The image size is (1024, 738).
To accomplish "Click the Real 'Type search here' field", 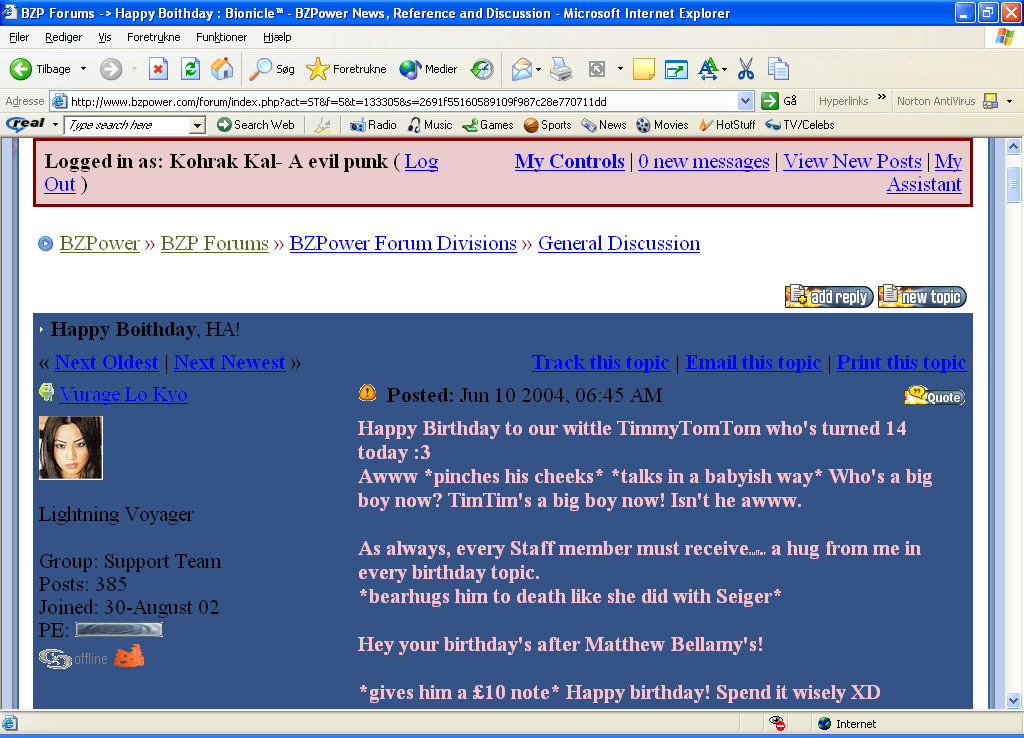I will pos(127,125).
